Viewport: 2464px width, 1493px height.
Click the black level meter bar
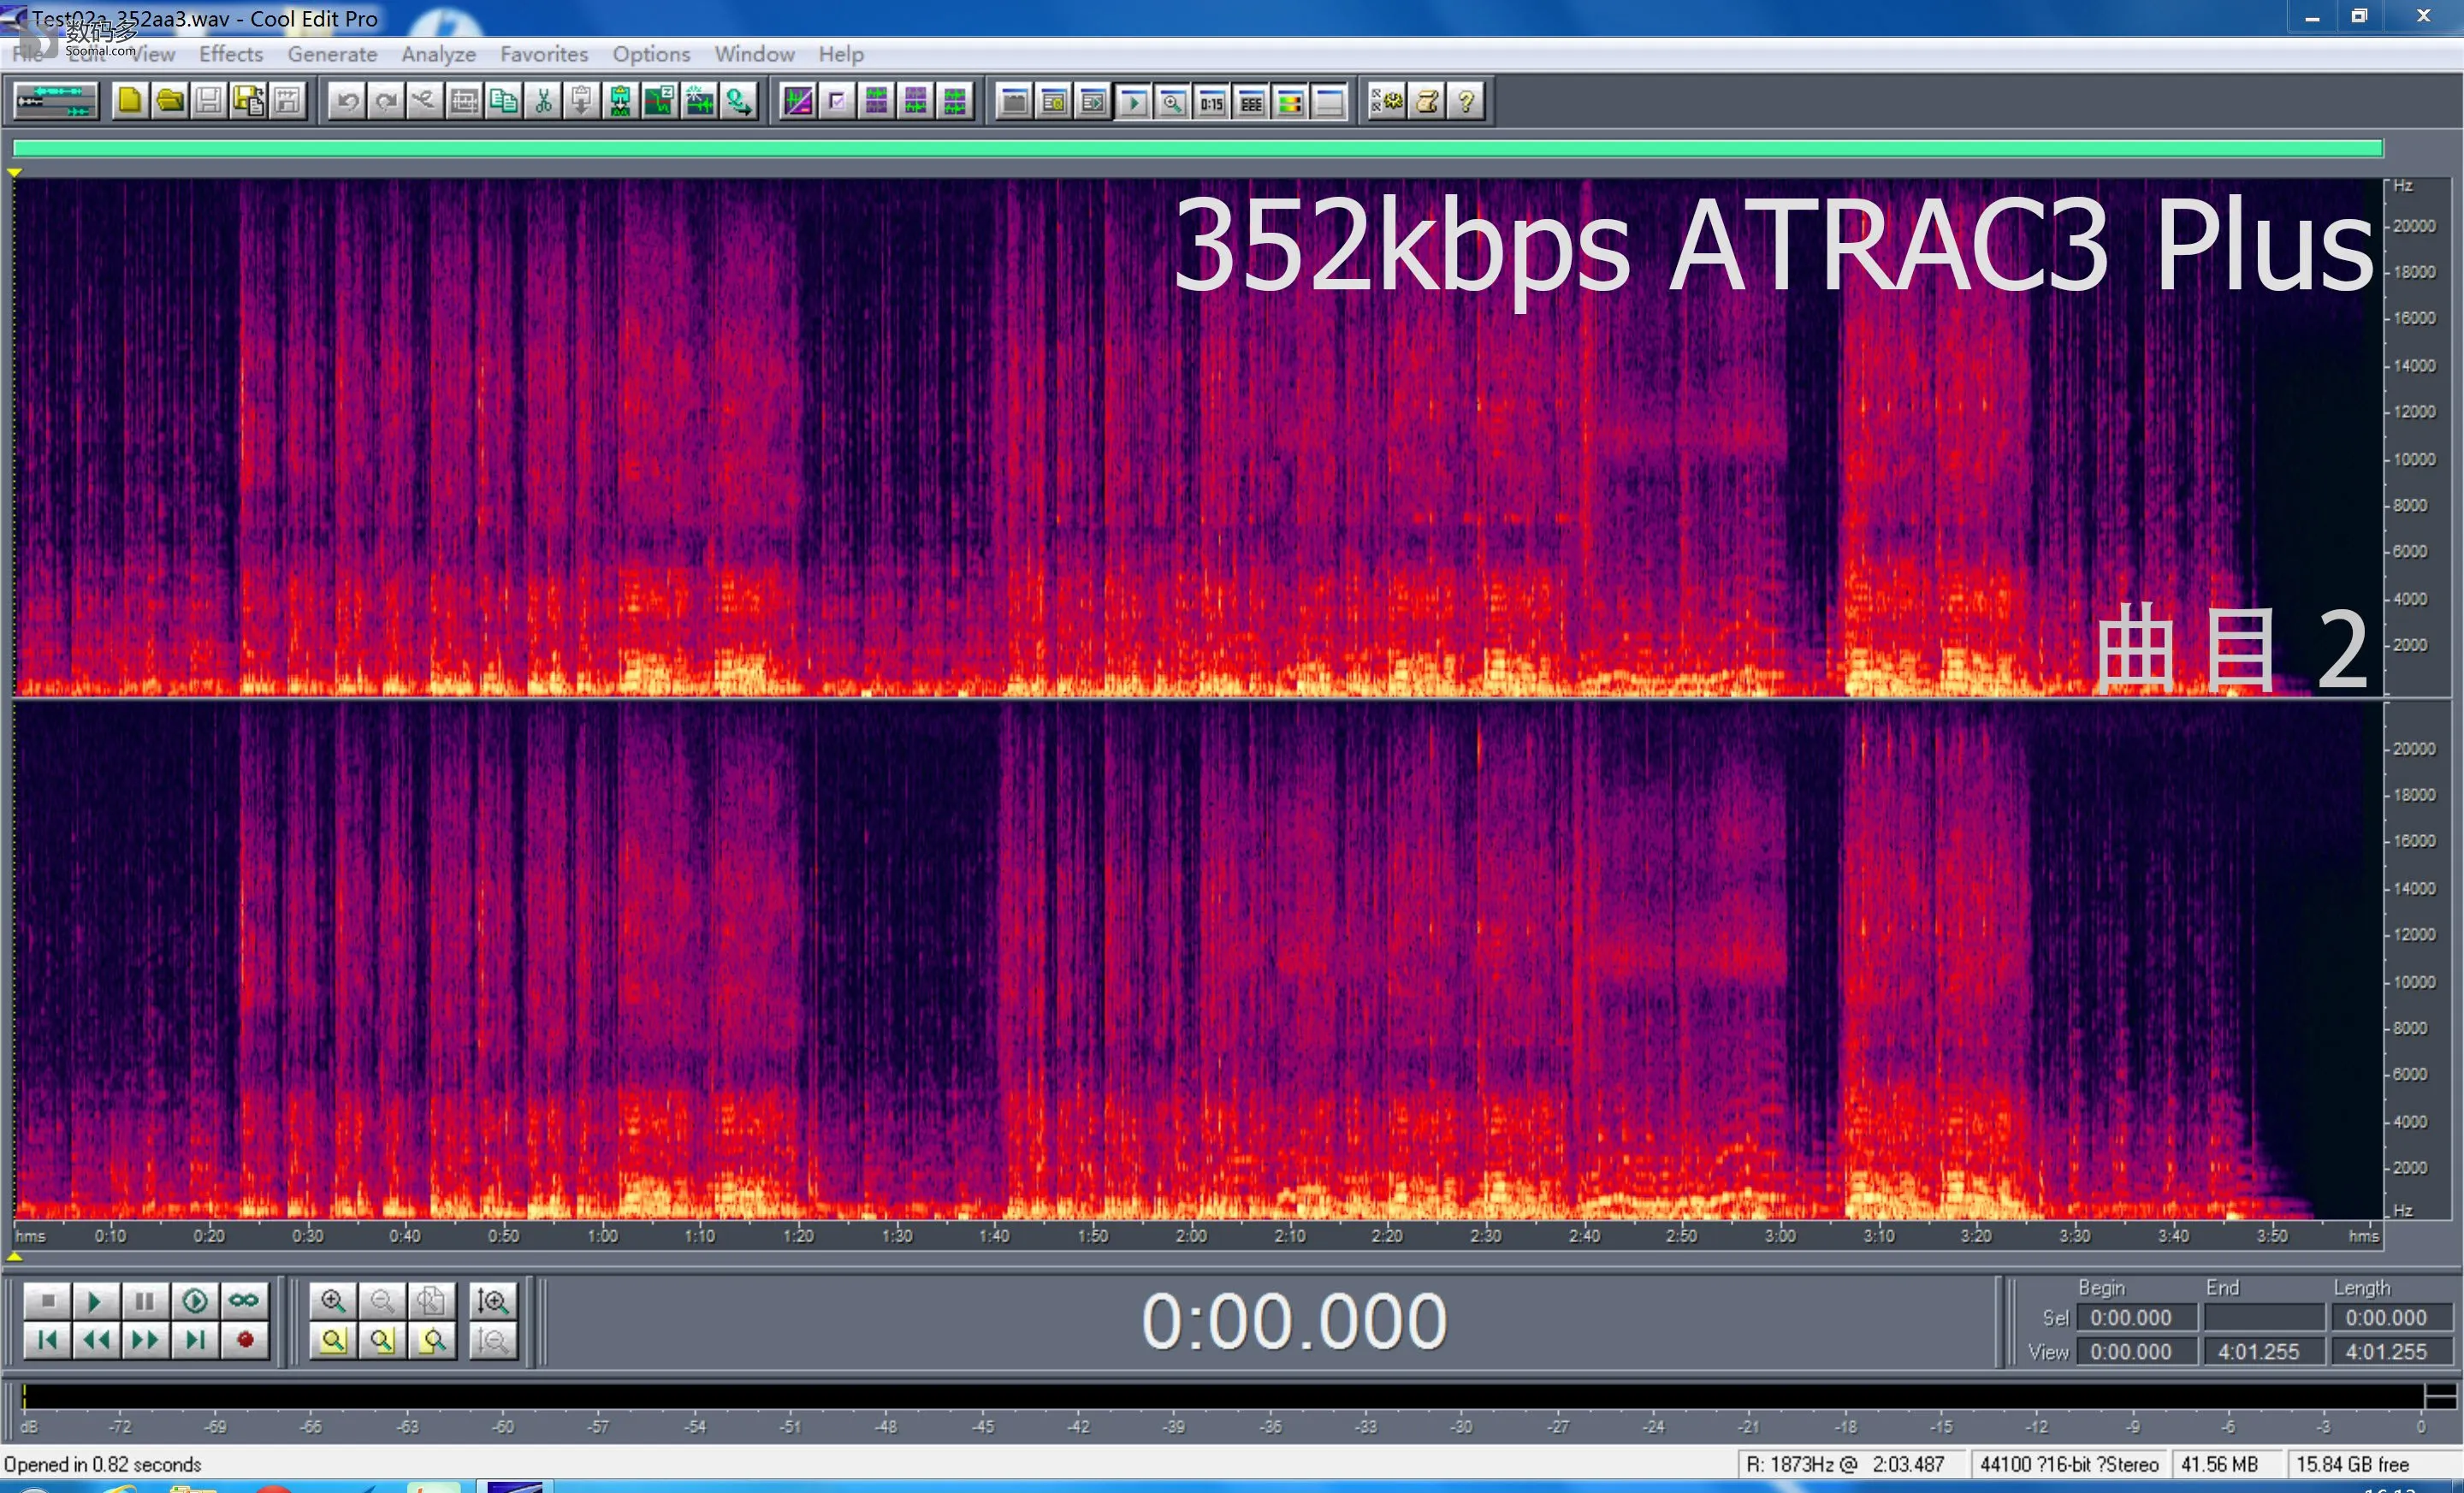click(x=1223, y=1396)
